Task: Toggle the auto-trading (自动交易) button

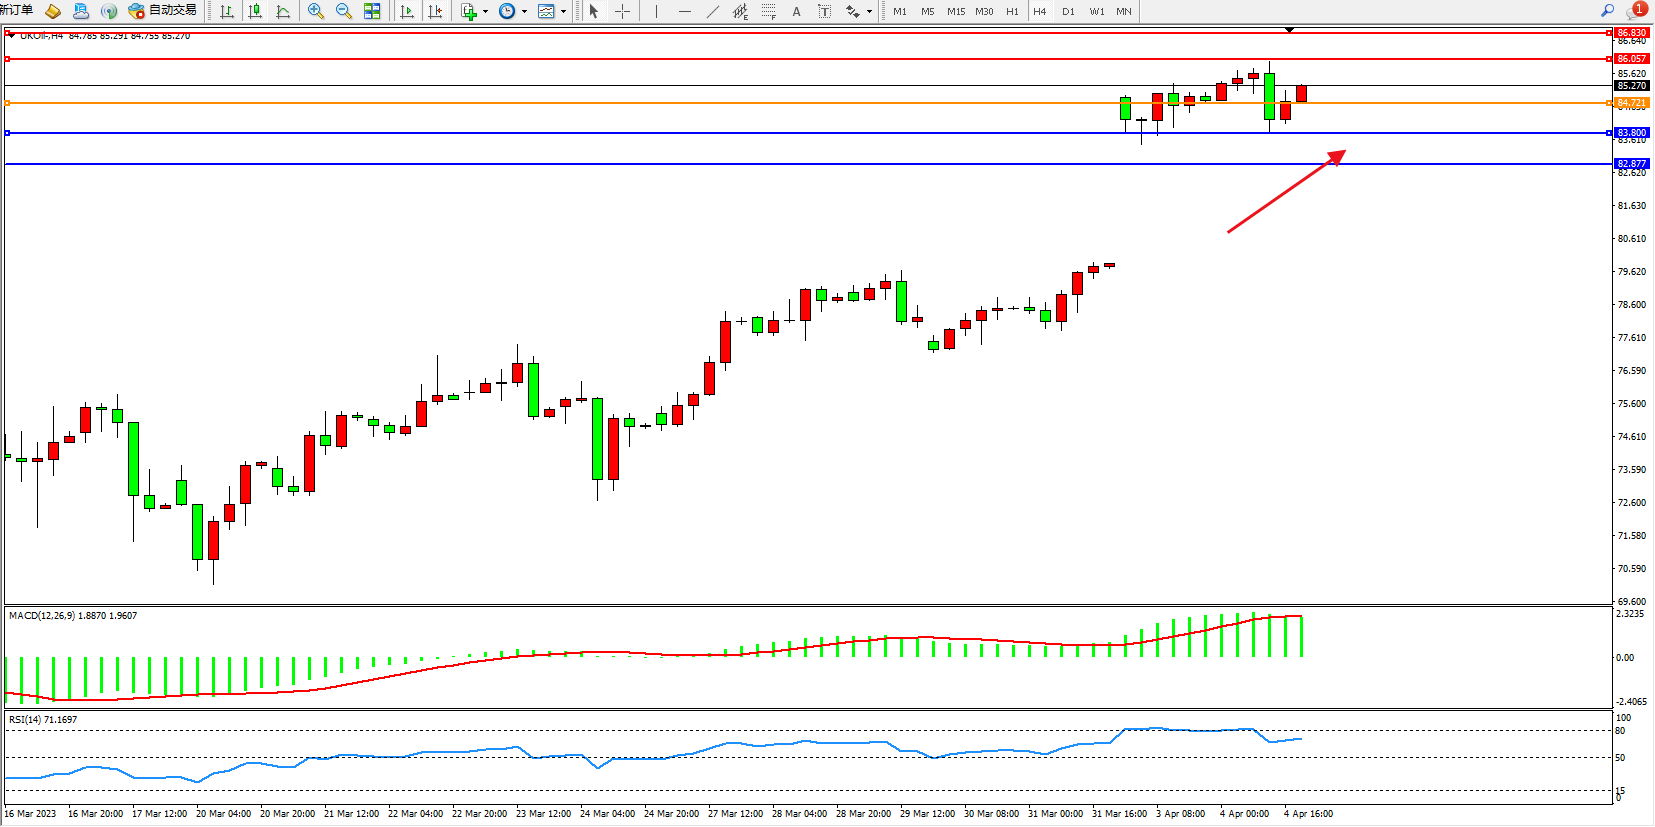Action: (162, 11)
